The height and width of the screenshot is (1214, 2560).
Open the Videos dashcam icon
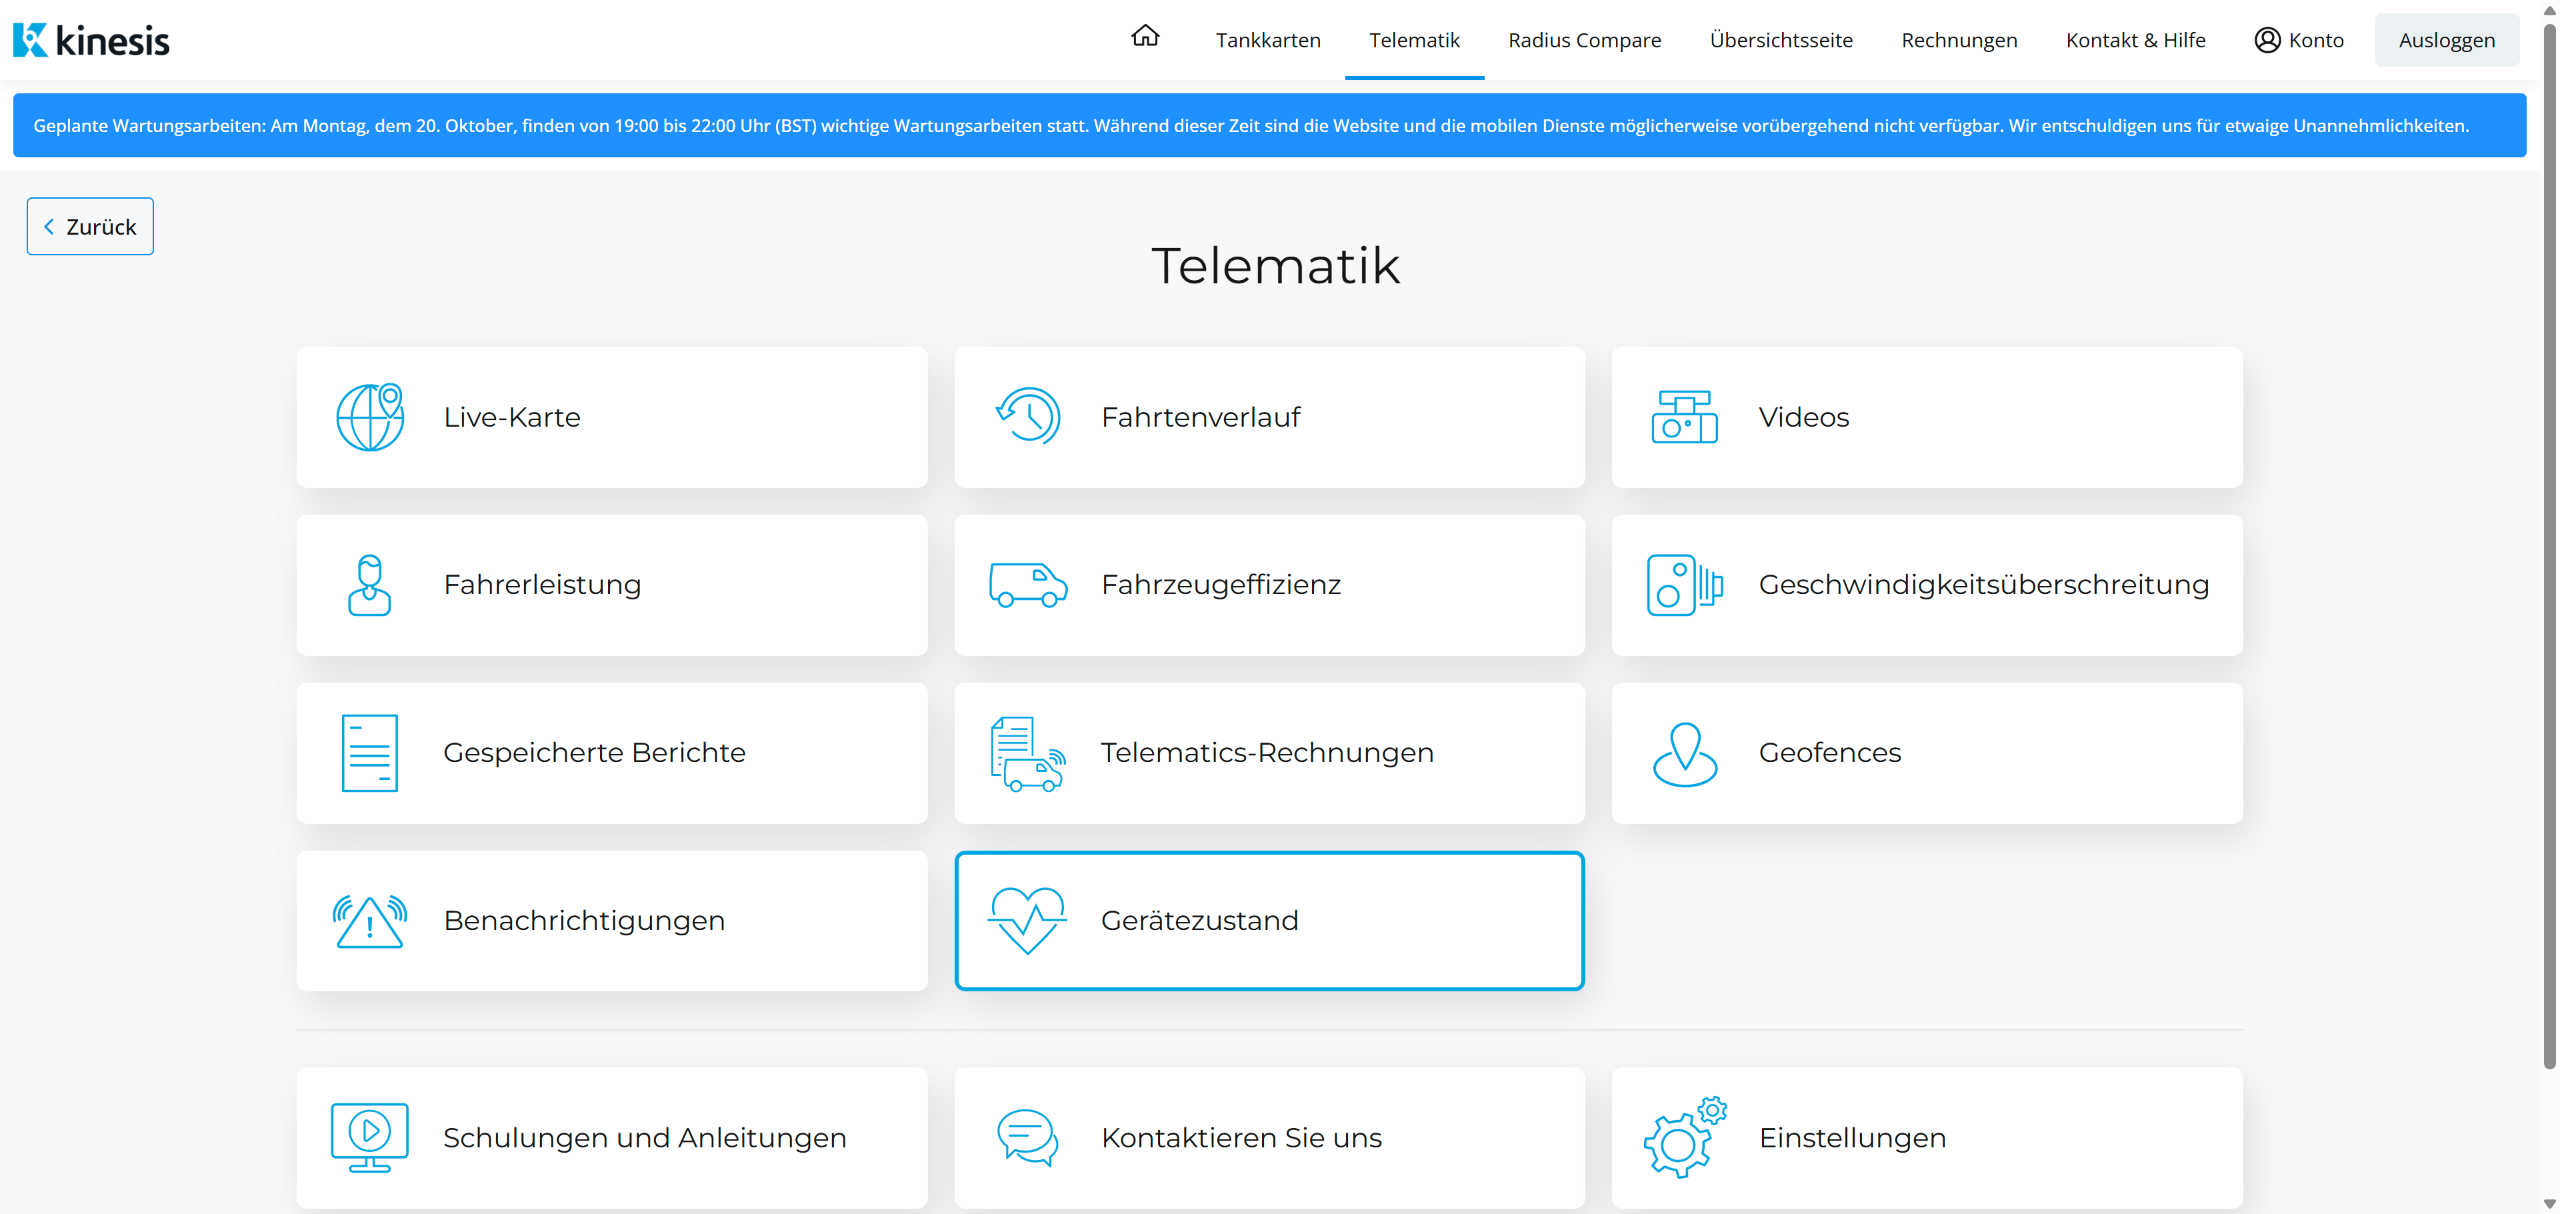(1684, 417)
